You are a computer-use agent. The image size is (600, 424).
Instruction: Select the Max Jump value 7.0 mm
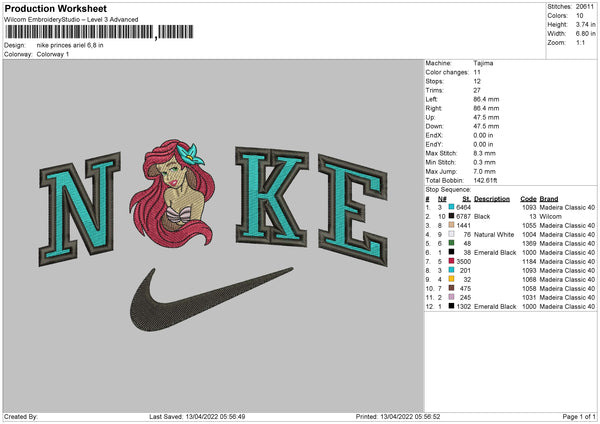(x=484, y=171)
